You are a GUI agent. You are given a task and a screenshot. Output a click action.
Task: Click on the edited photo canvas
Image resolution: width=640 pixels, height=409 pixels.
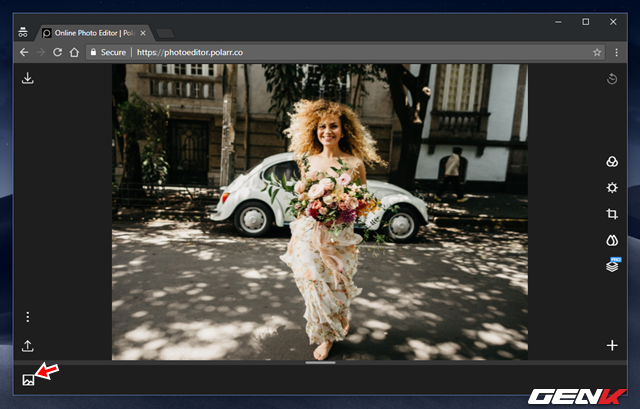click(x=320, y=212)
